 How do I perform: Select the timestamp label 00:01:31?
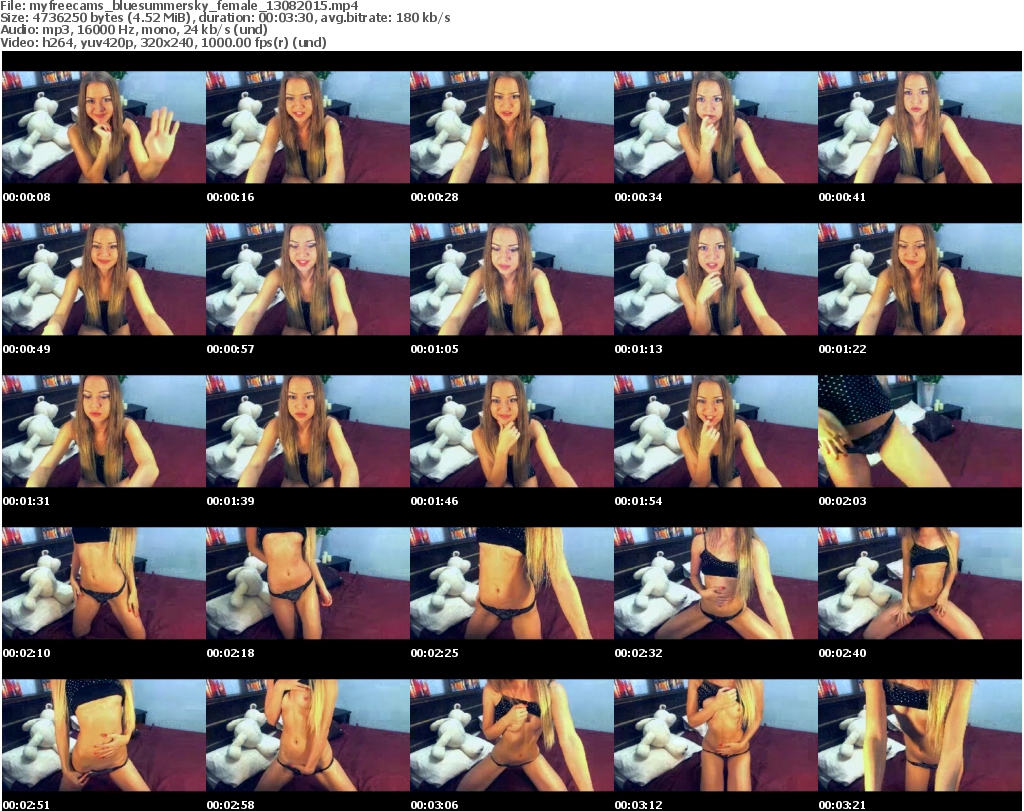[27, 501]
